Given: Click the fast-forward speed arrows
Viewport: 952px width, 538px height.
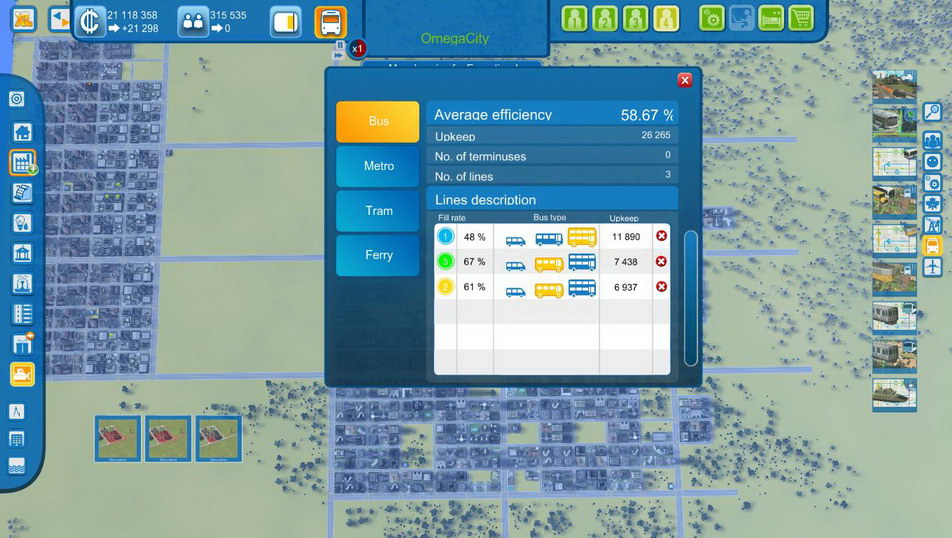Looking at the screenshot, I should (339, 55).
